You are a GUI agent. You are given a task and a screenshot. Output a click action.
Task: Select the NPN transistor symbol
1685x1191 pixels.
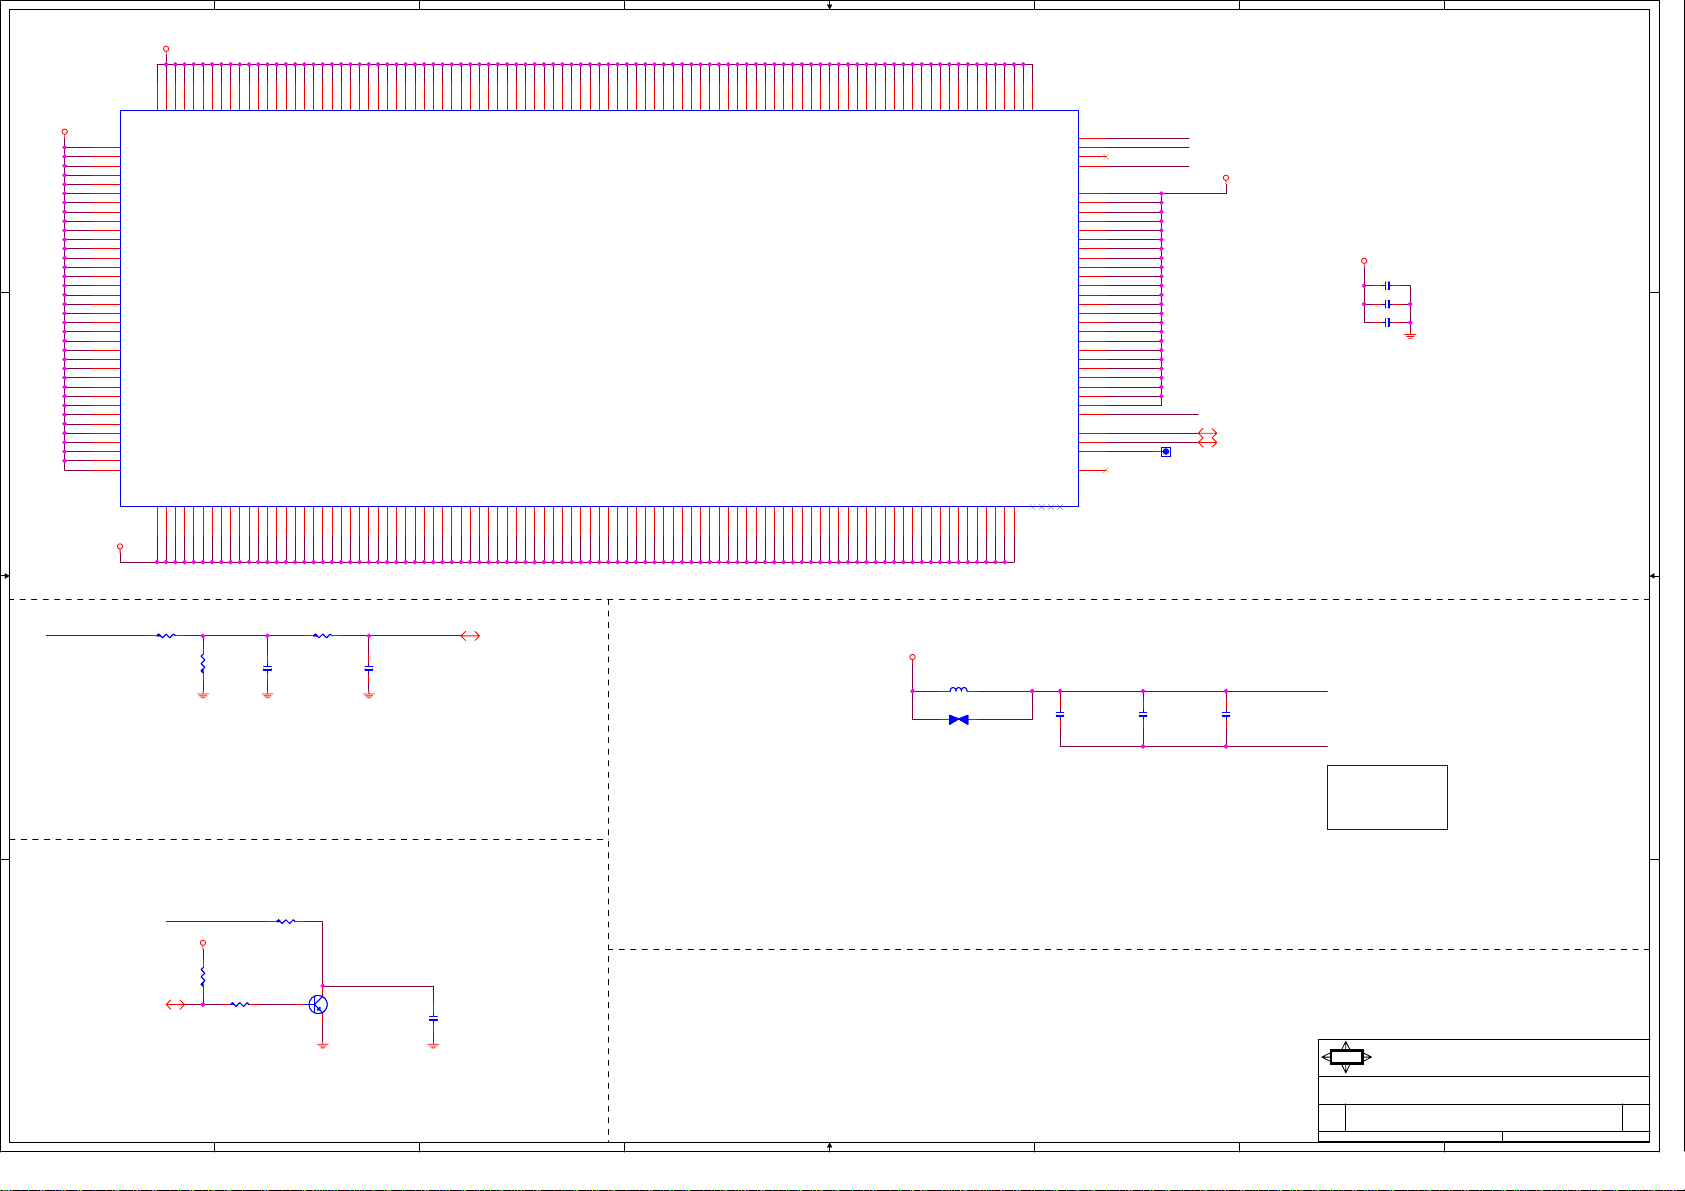tap(318, 1004)
